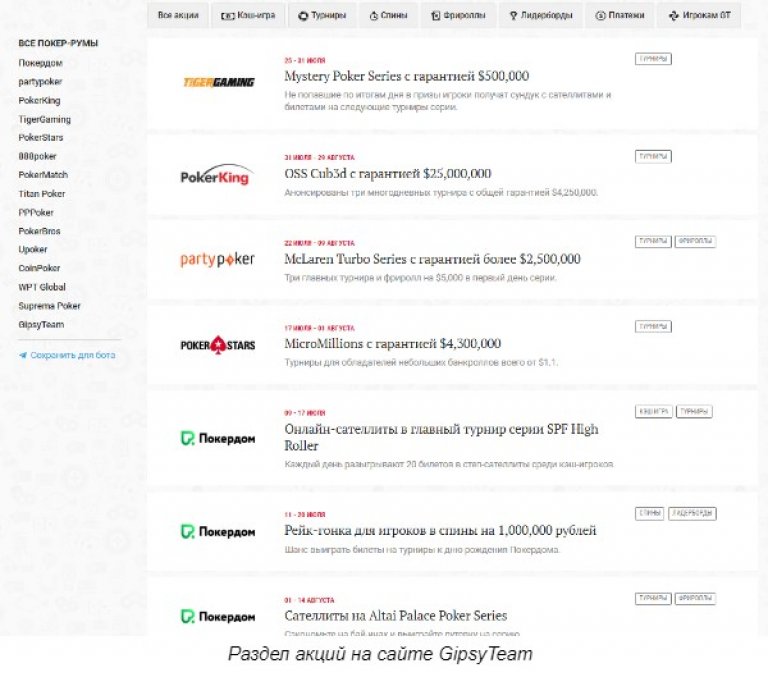This screenshot has height=677, width=768.
Task: Select Titan Poker in the sidebar
Action: (42, 193)
